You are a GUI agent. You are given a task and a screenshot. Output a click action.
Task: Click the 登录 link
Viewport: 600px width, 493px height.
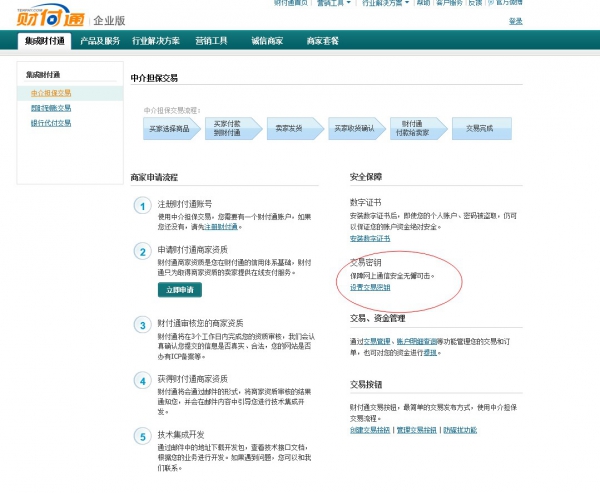[x=515, y=21]
